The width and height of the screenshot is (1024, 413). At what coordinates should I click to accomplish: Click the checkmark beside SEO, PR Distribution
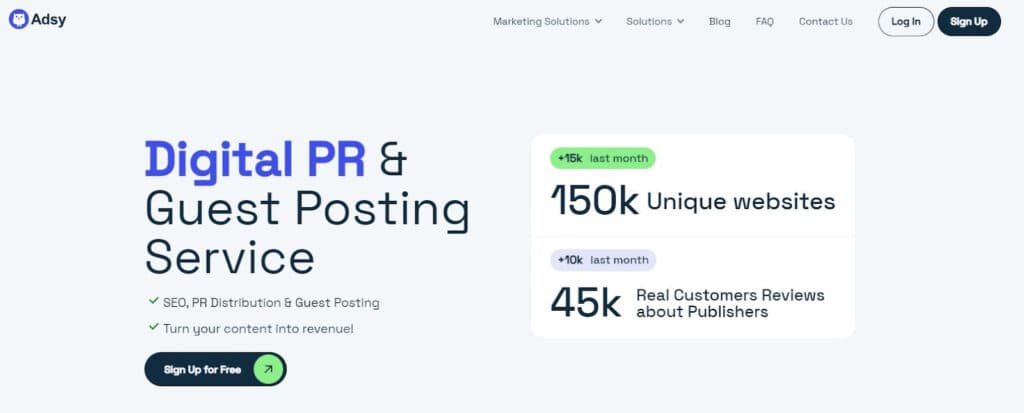point(153,301)
